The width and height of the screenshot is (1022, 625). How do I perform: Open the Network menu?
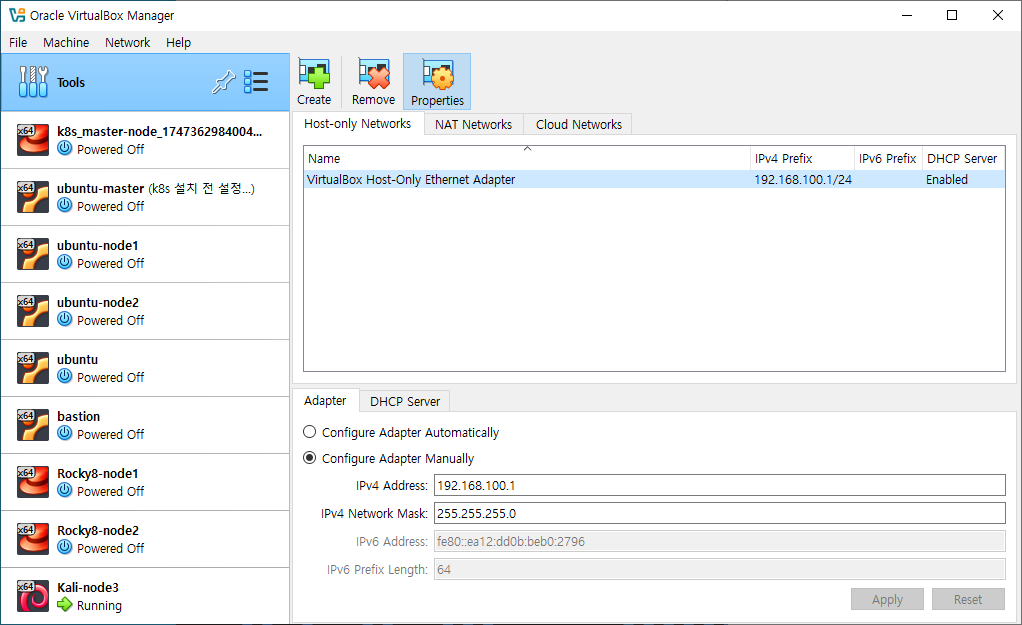coord(128,42)
